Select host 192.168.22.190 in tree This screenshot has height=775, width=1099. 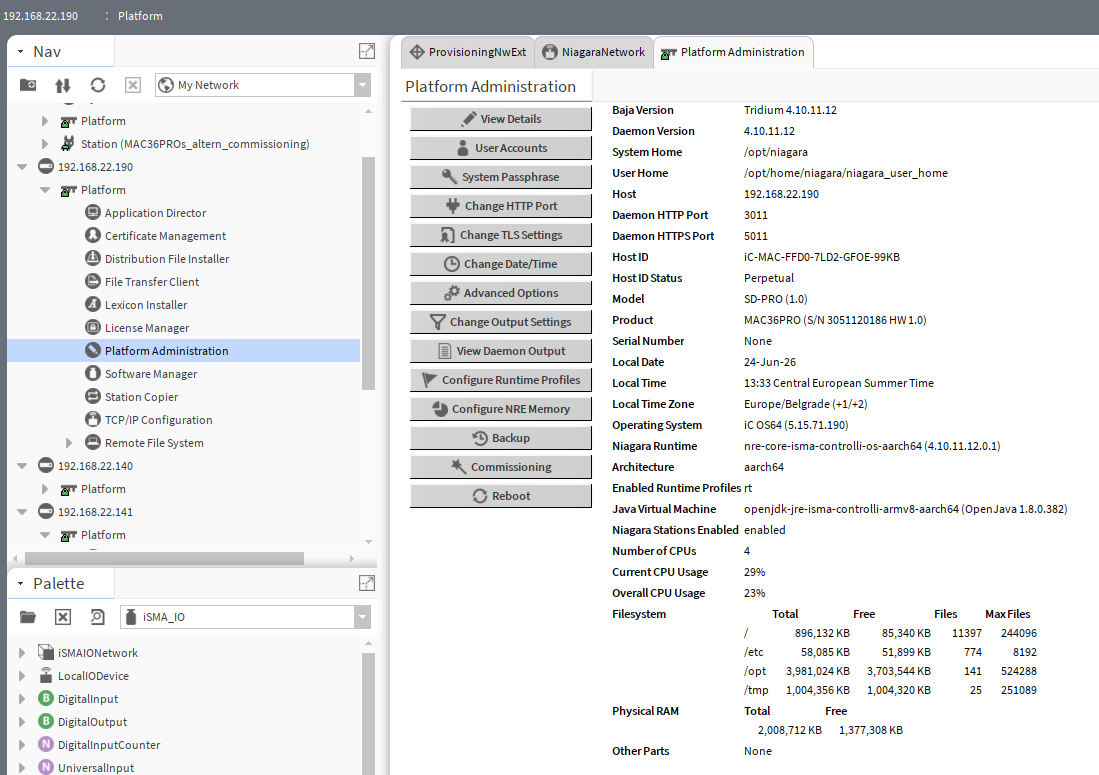tap(95, 167)
